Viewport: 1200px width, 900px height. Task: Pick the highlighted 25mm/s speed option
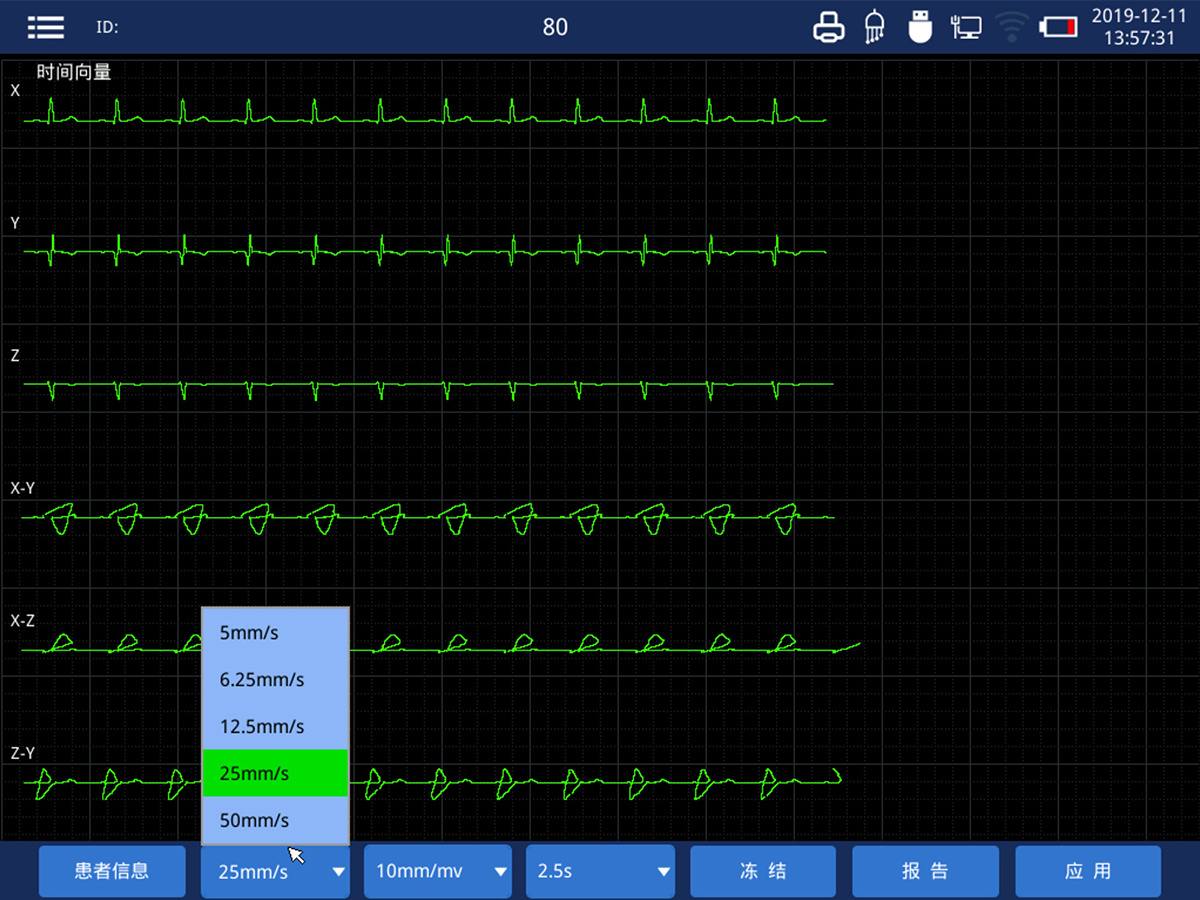275,773
